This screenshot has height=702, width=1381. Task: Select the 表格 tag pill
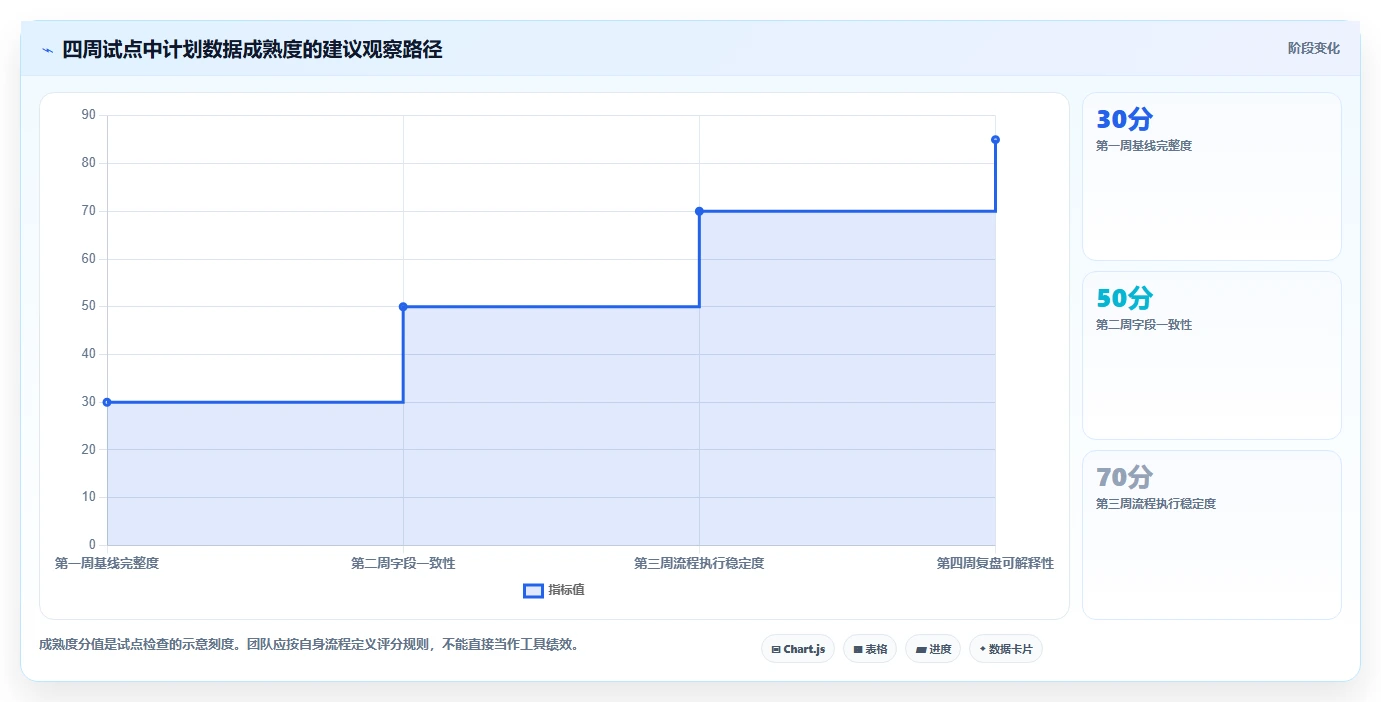coord(870,649)
